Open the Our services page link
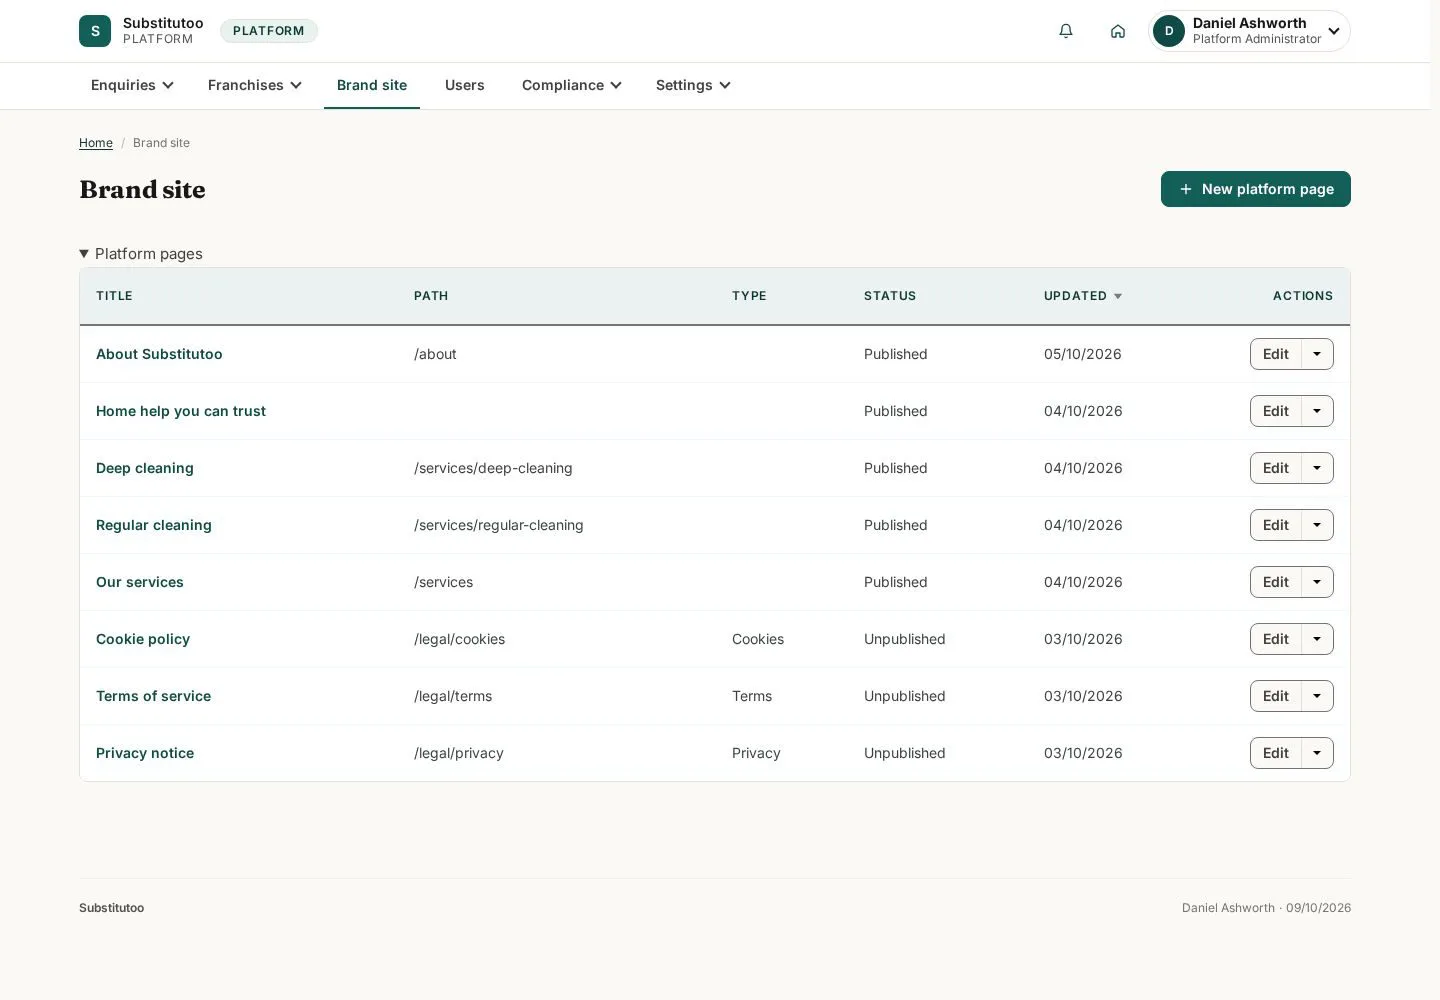 140,582
